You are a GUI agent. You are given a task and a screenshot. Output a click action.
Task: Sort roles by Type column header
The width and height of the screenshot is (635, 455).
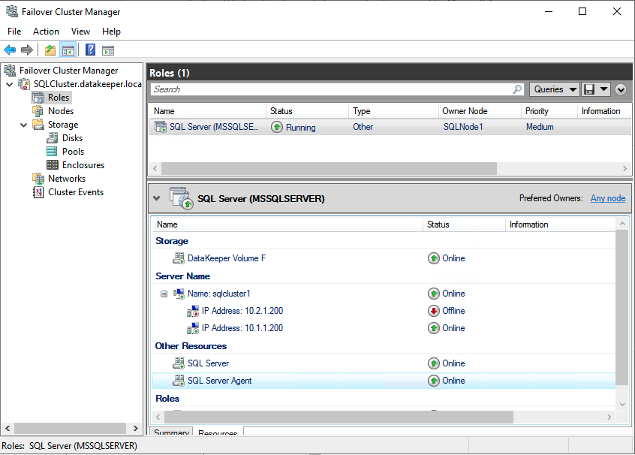pos(393,111)
